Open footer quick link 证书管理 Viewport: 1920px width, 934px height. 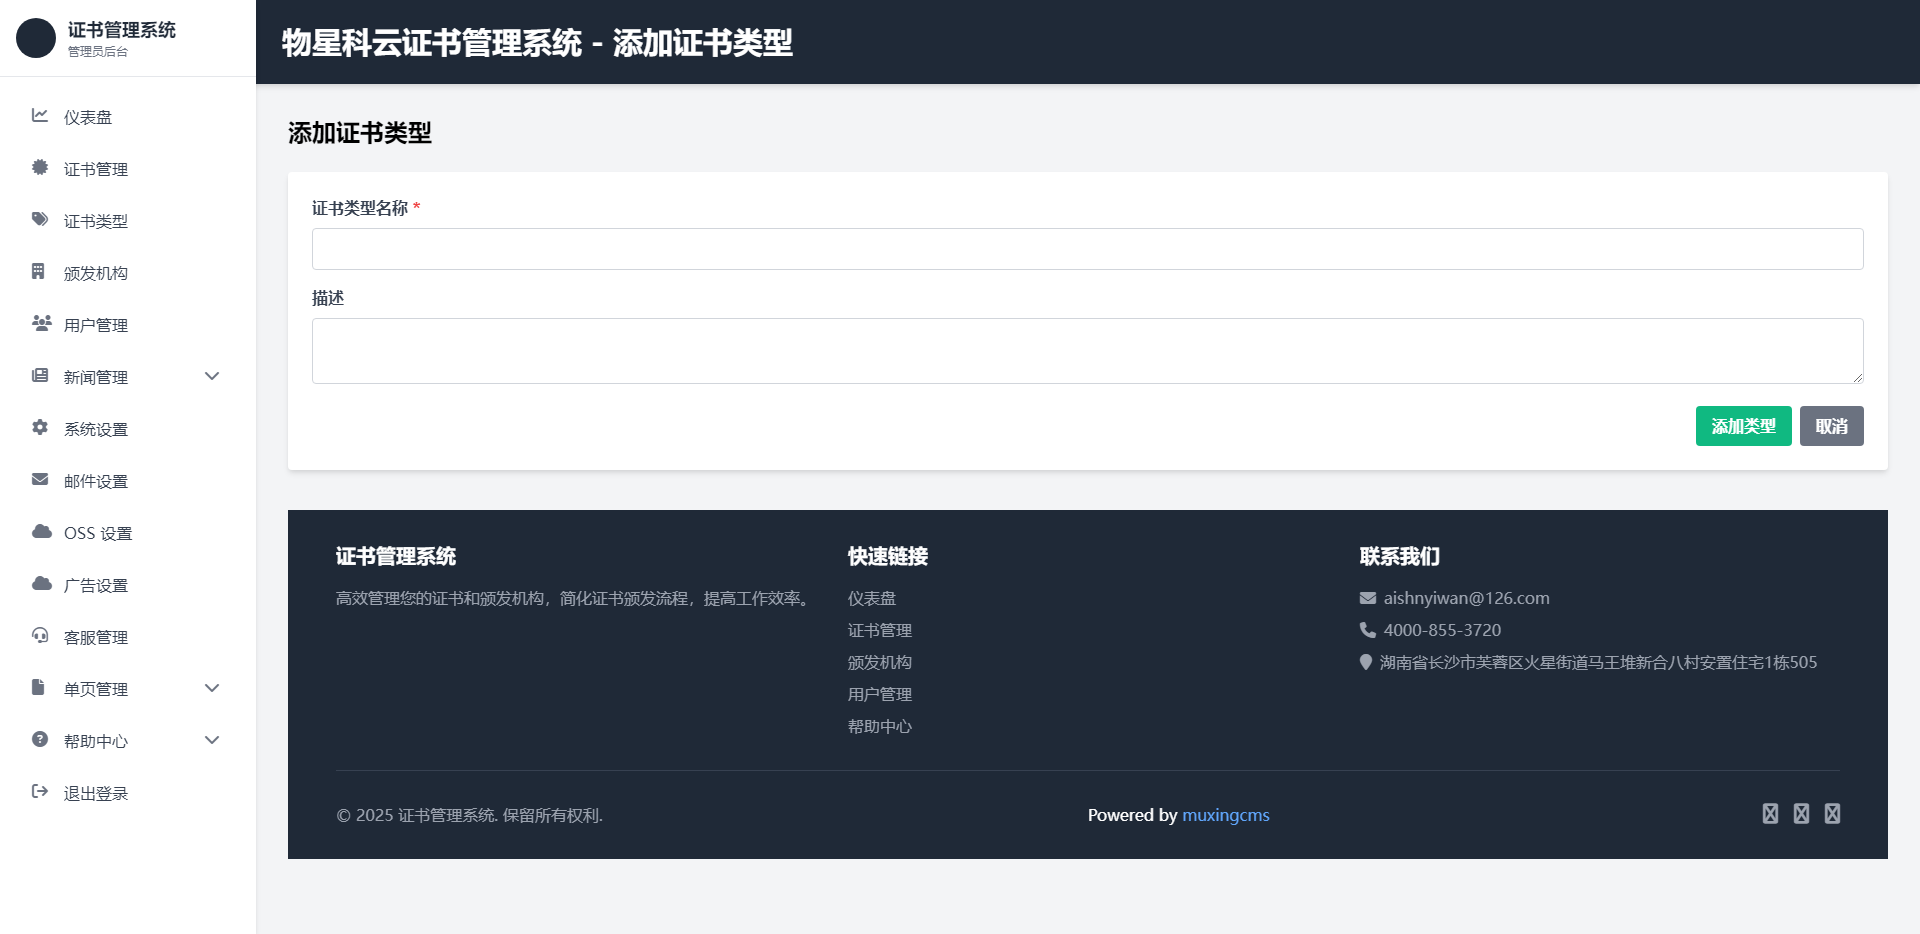[x=880, y=630]
